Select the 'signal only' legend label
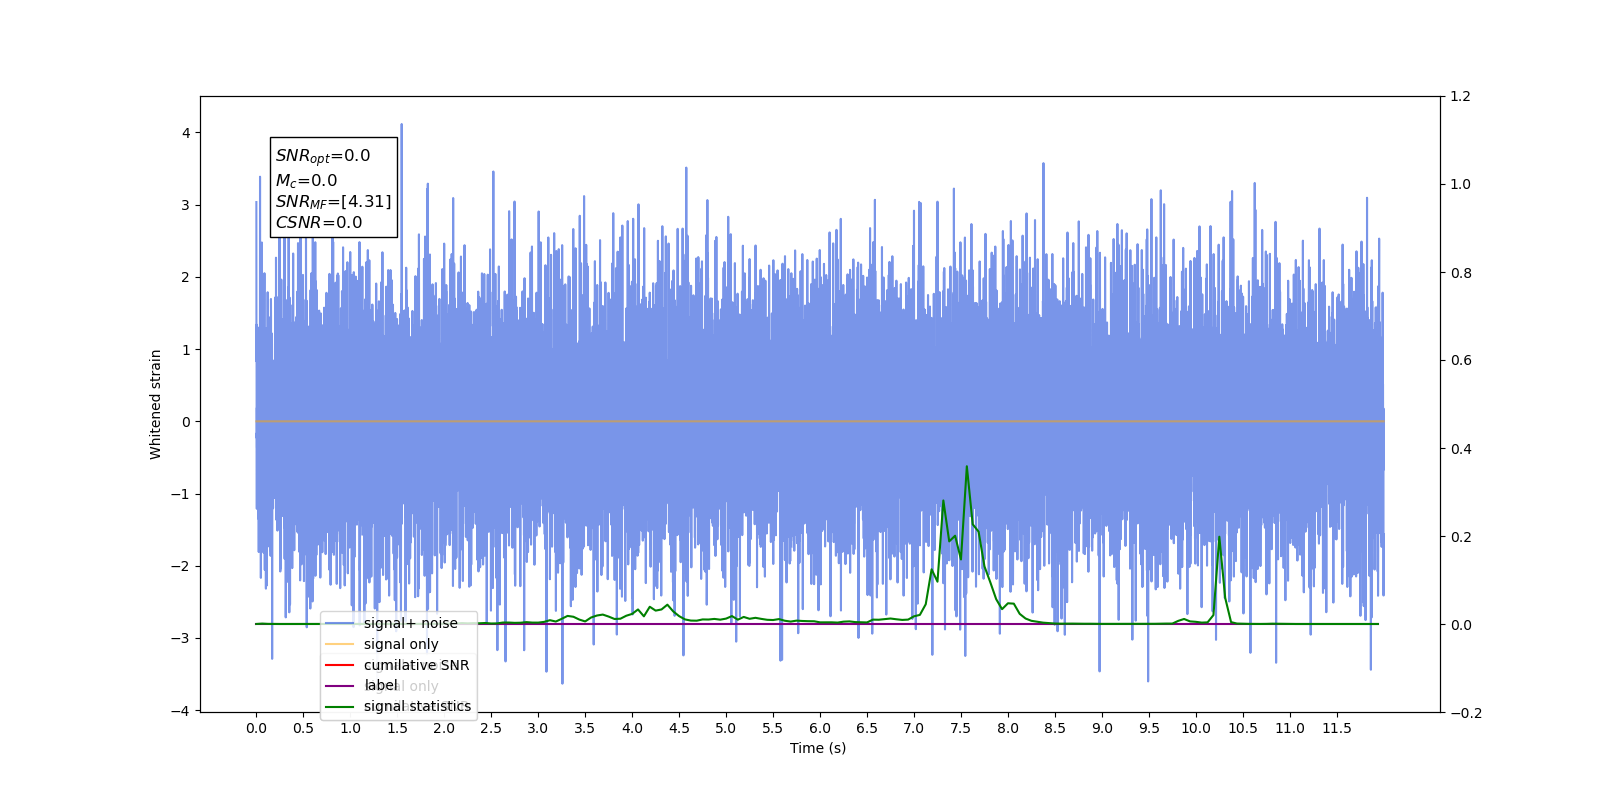This screenshot has width=1600, height=800. tap(401, 644)
